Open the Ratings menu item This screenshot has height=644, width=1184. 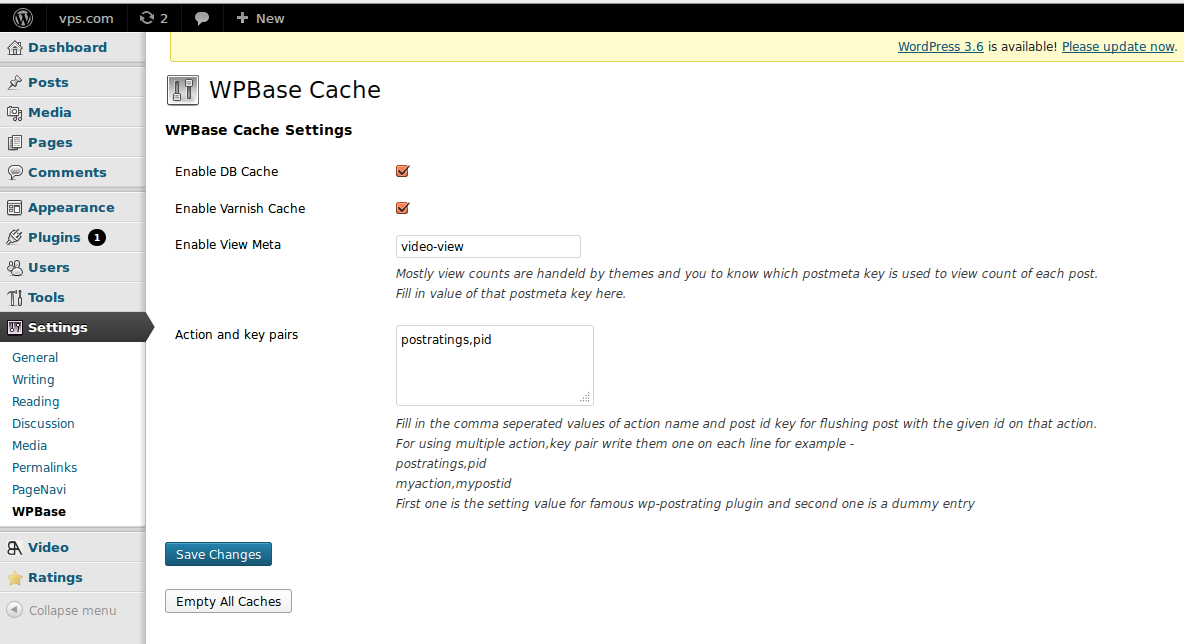[55, 578]
